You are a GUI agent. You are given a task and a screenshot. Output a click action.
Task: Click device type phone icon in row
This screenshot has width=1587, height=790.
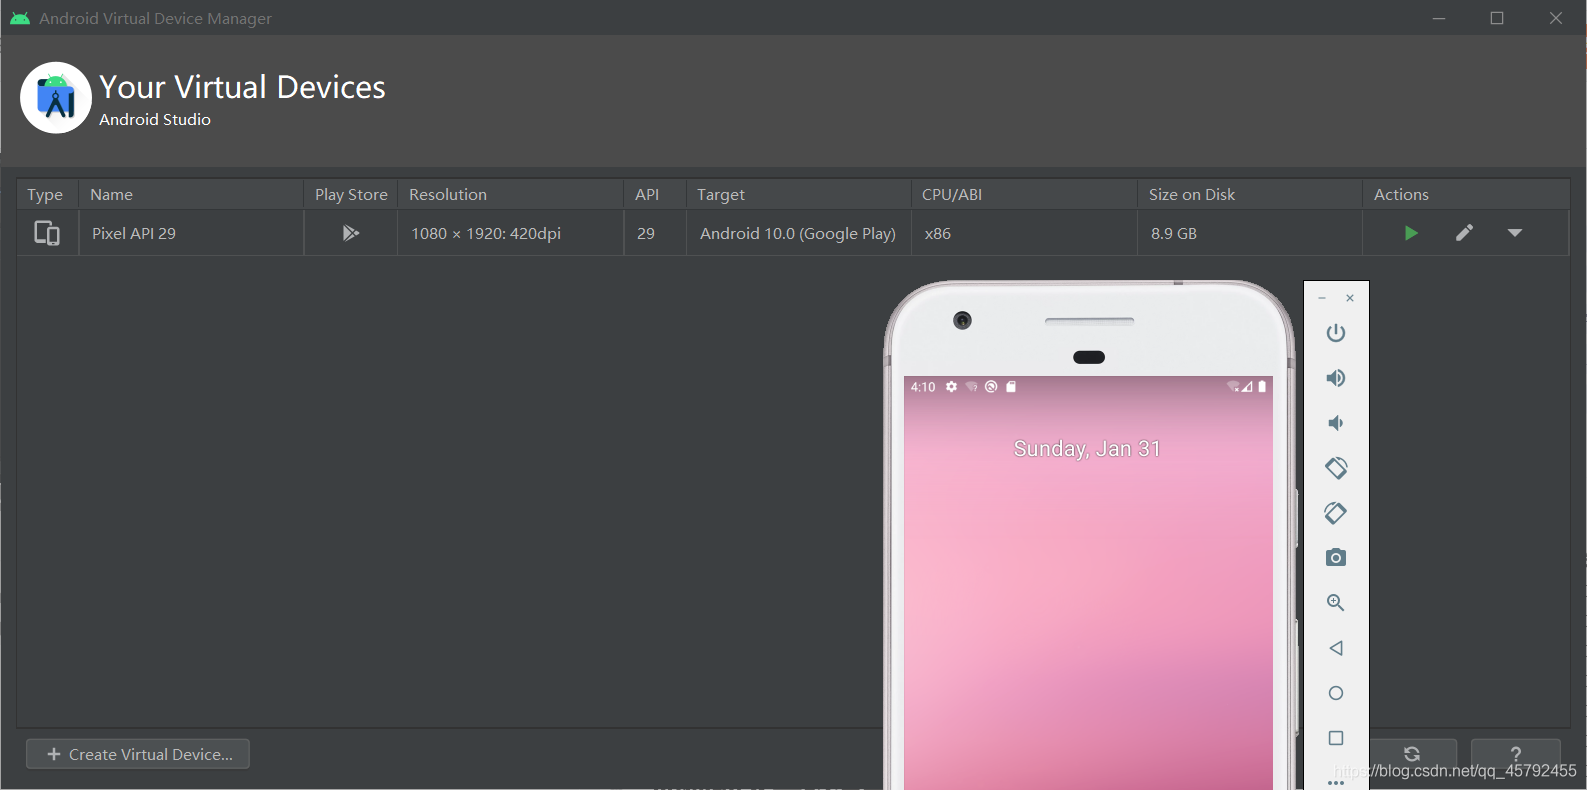[47, 233]
